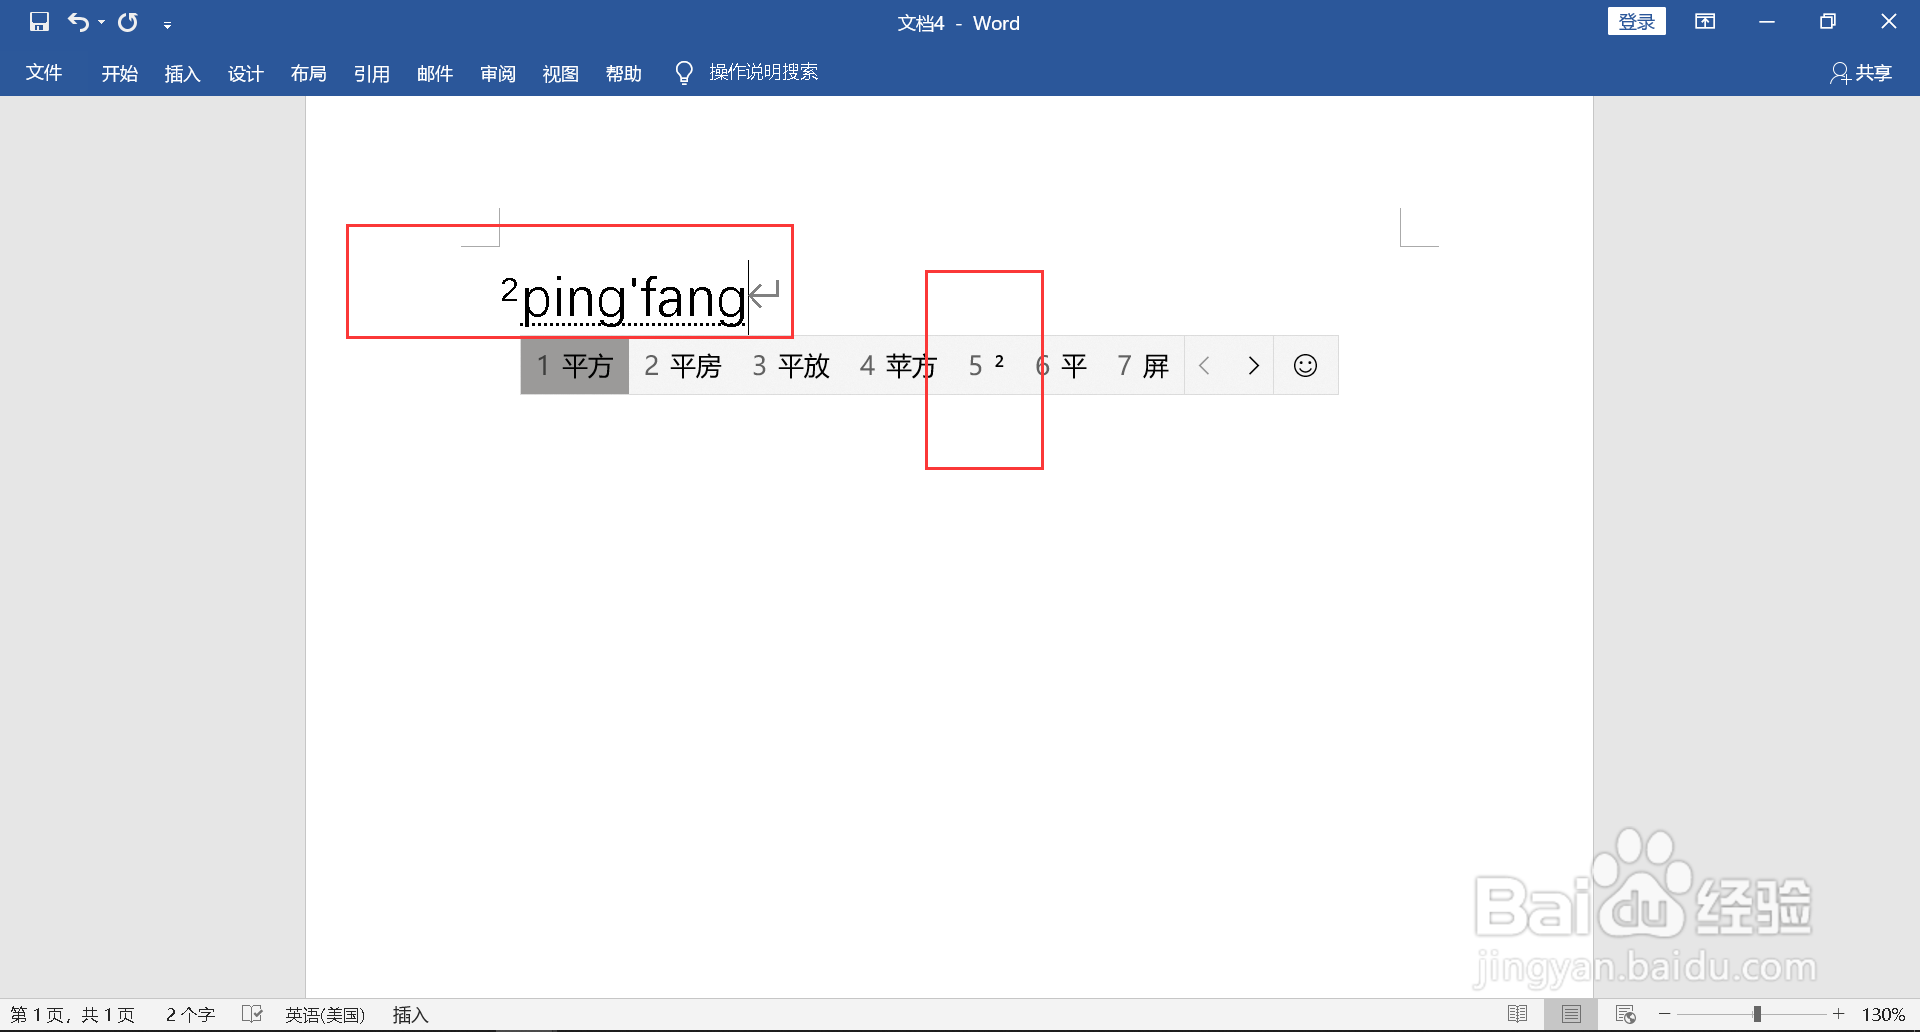Screen dimensions: 1920x1032
Task: Restore down the Word window
Action: 1828,22
